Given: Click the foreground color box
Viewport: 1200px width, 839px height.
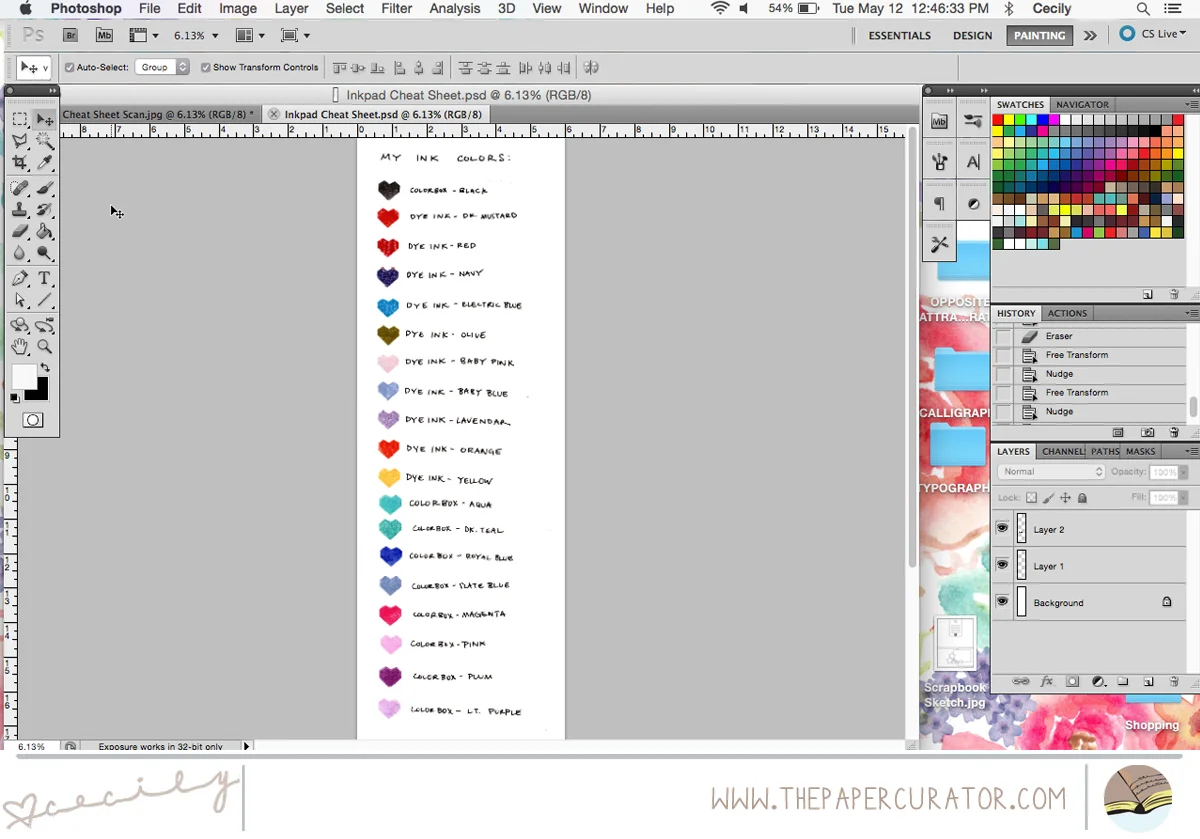Looking at the screenshot, I should tap(24, 376).
